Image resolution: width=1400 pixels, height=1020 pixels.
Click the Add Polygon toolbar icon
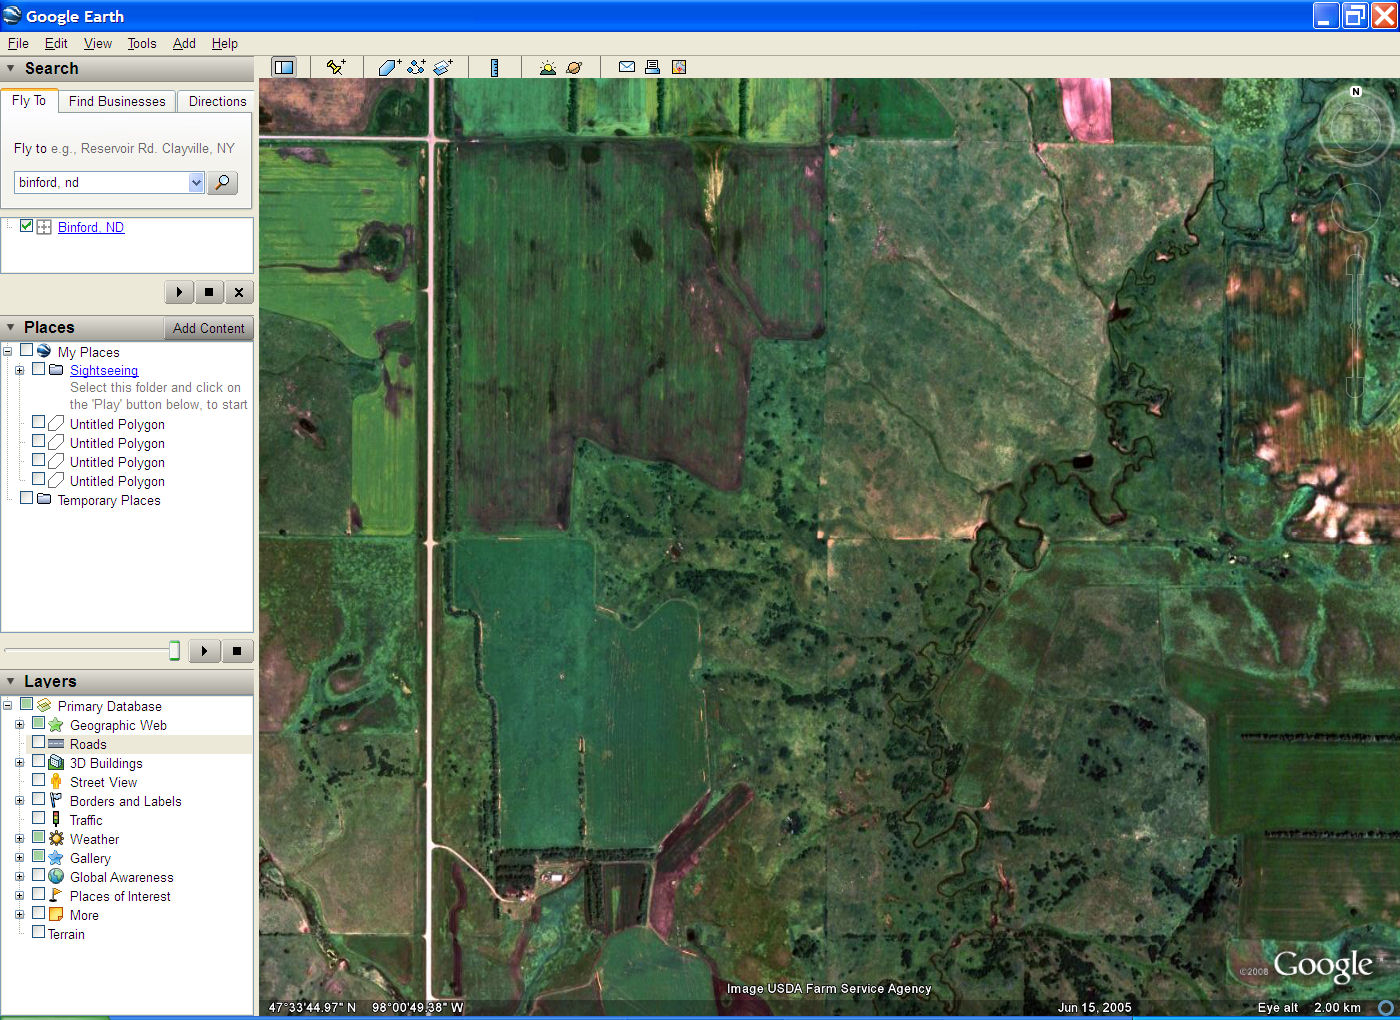pos(389,67)
